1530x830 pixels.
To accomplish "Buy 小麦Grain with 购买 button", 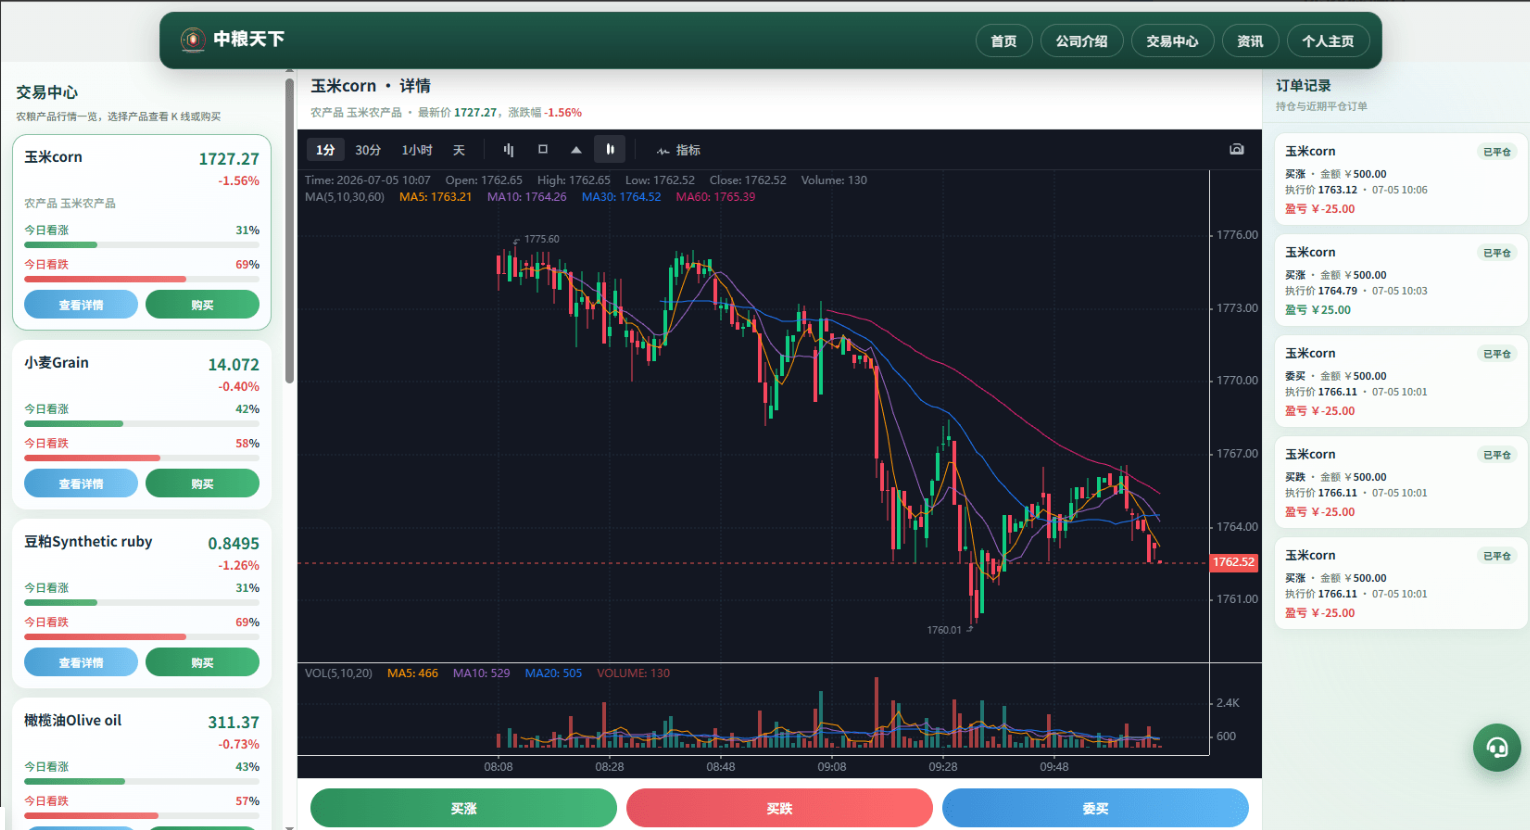I will [x=202, y=484].
